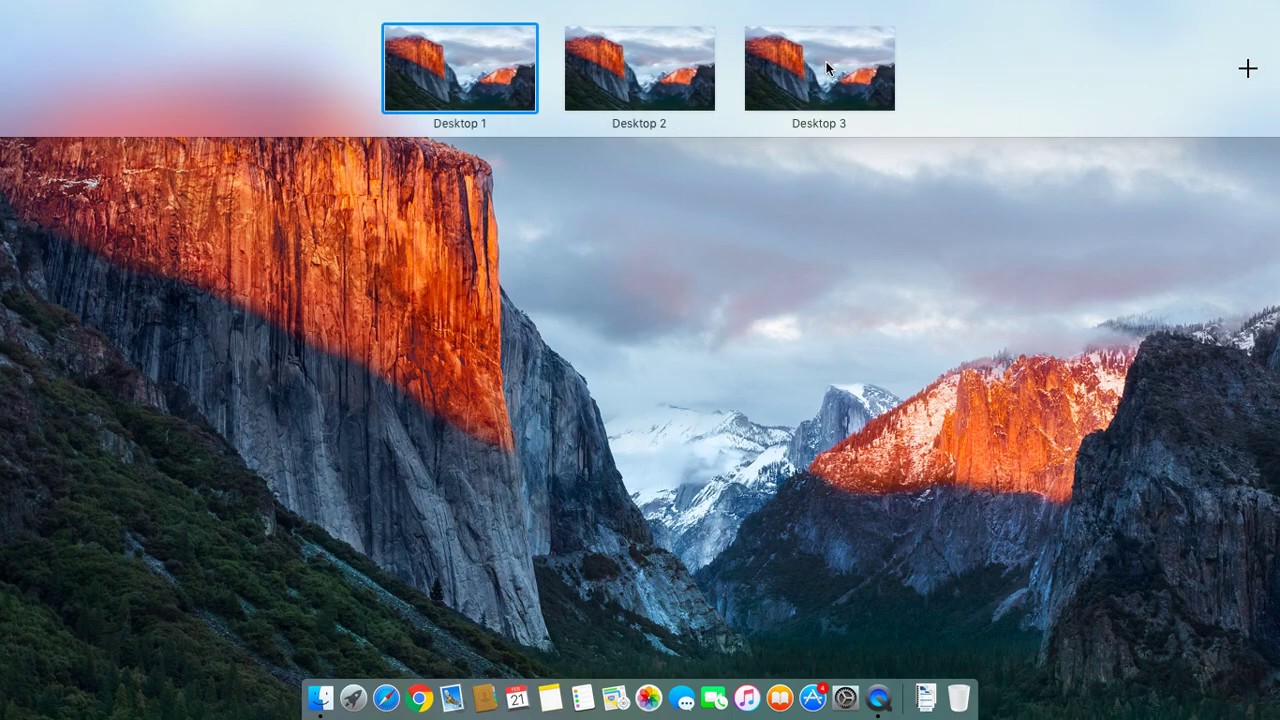Switch to Desktop 2 thumbnail
This screenshot has height=720, width=1280.
pos(640,68)
